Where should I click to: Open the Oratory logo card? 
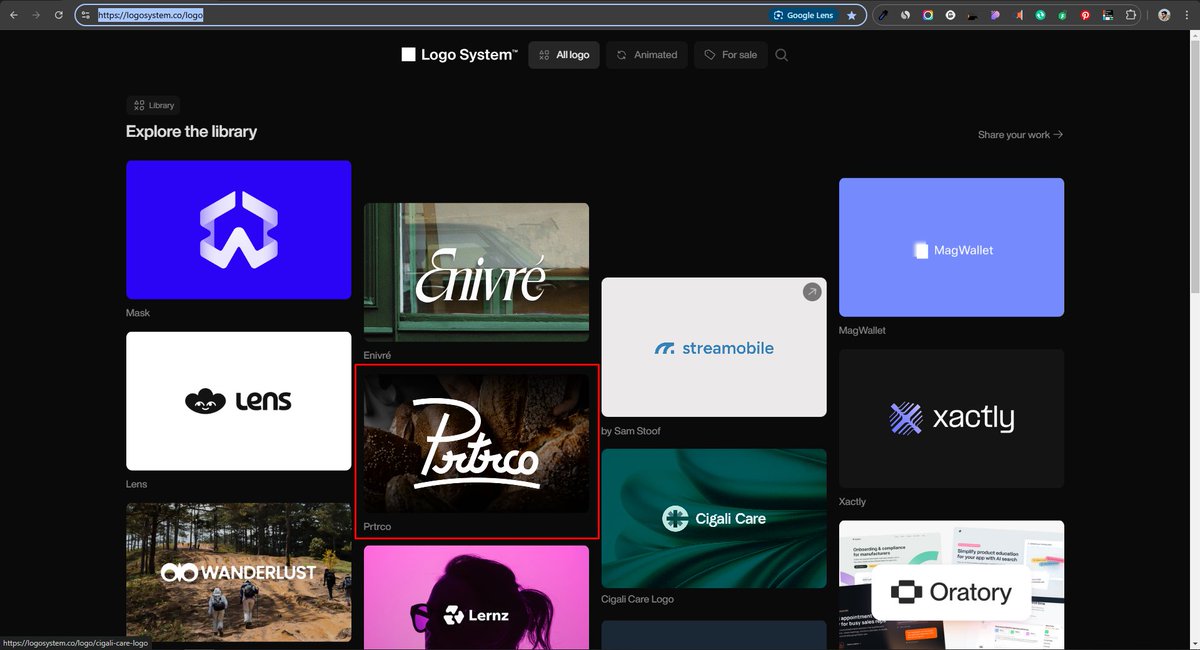click(x=951, y=585)
